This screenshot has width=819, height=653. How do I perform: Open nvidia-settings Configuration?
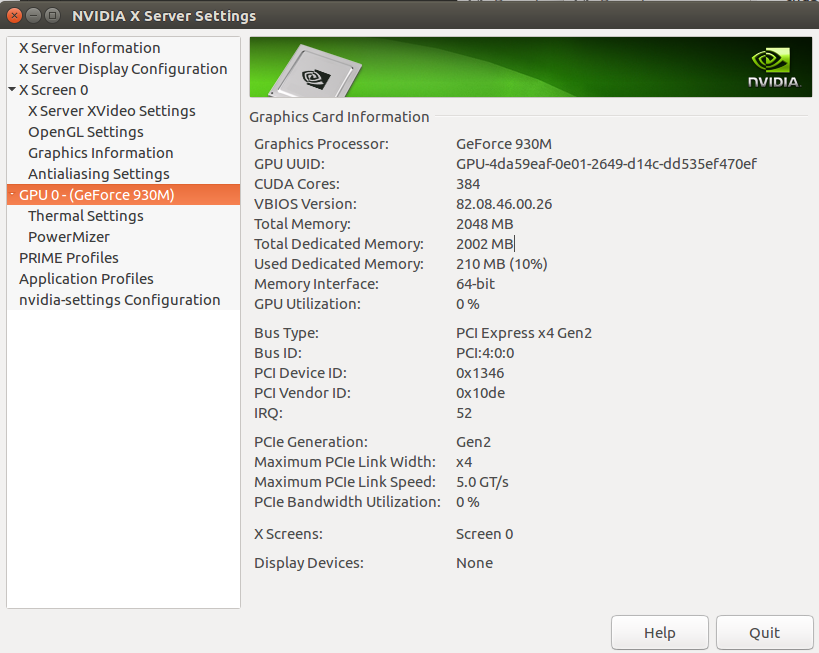(x=119, y=299)
